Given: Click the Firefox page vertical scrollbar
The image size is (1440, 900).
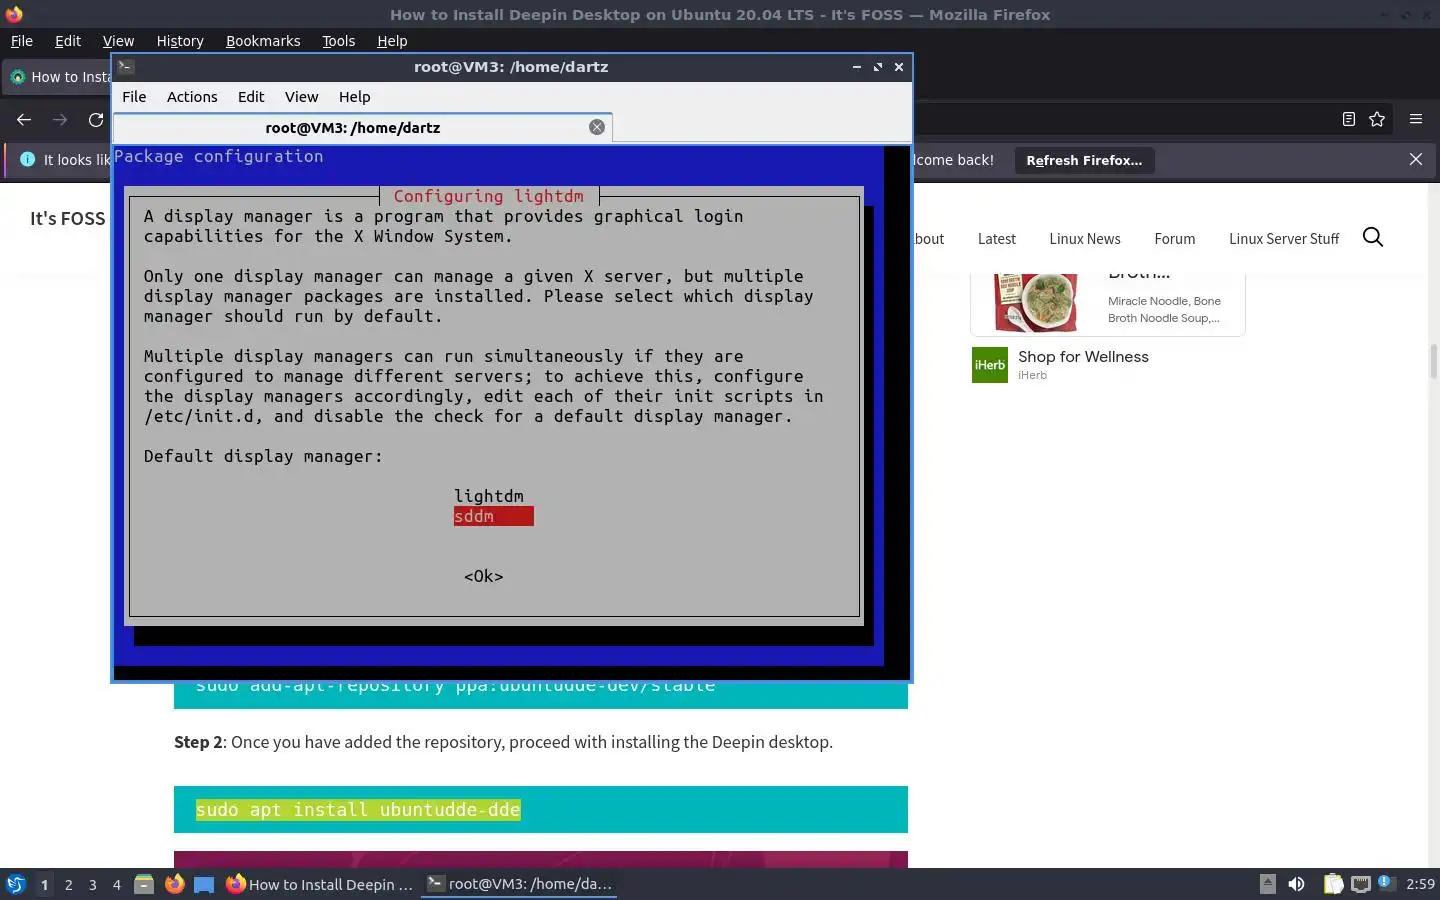Looking at the screenshot, I should coord(1433,361).
